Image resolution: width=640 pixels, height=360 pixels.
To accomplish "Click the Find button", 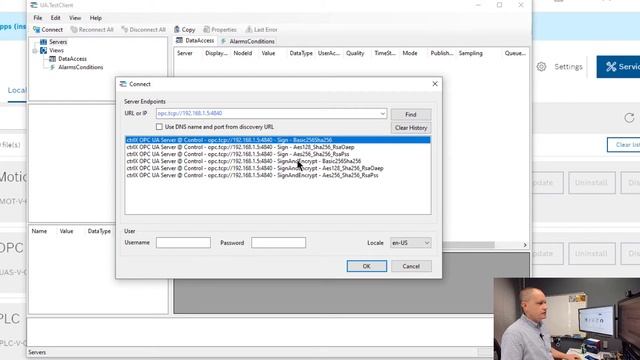I will [x=411, y=115].
